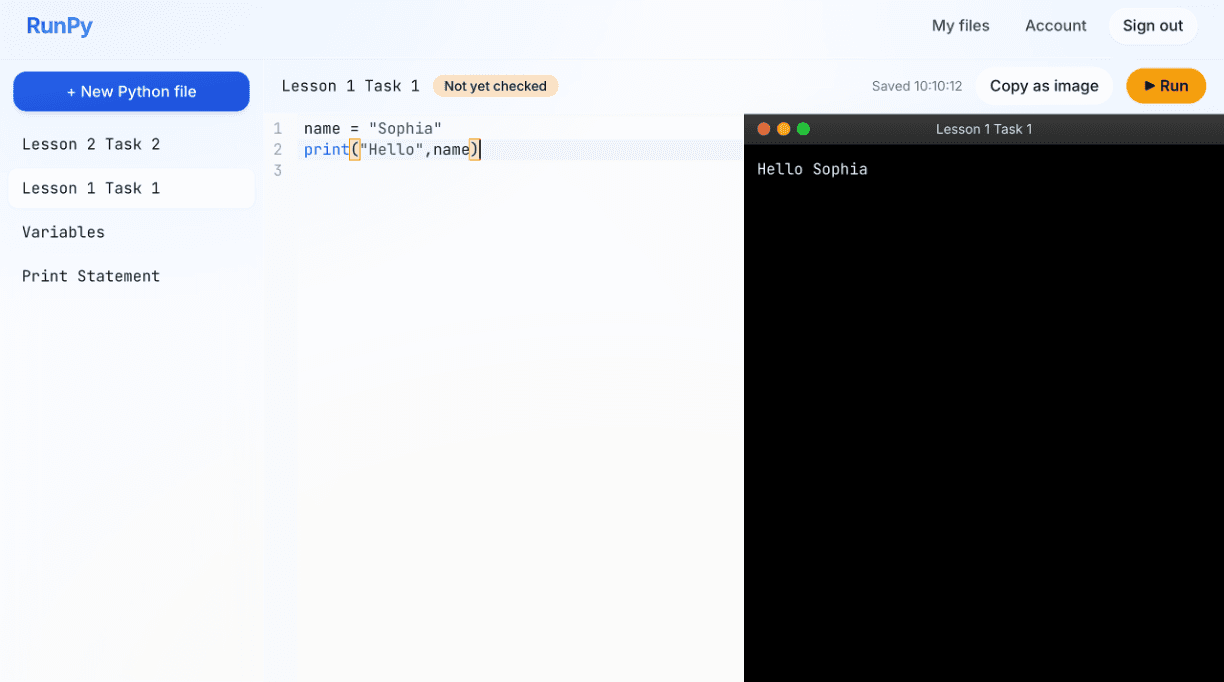Click code line 1 name assignment

(x=373, y=129)
